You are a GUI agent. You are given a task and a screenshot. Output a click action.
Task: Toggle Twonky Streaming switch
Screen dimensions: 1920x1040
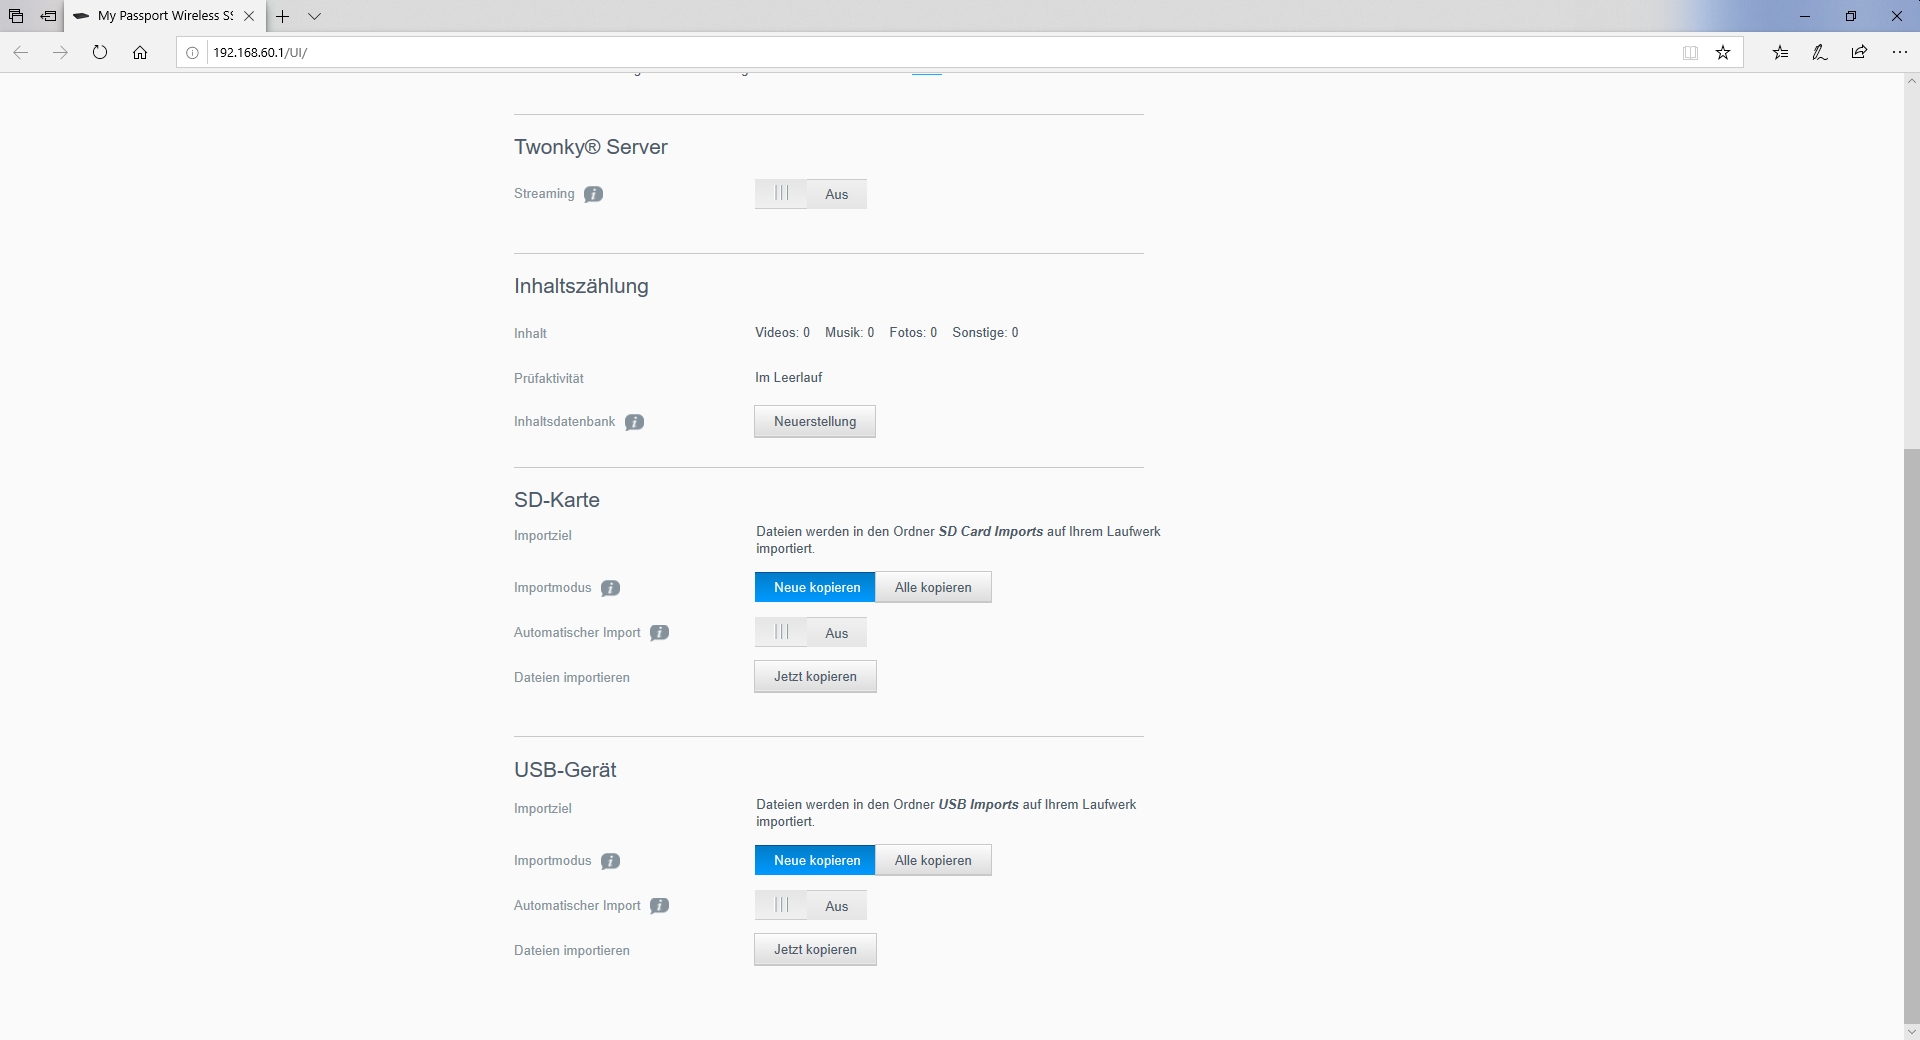click(x=811, y=194)
